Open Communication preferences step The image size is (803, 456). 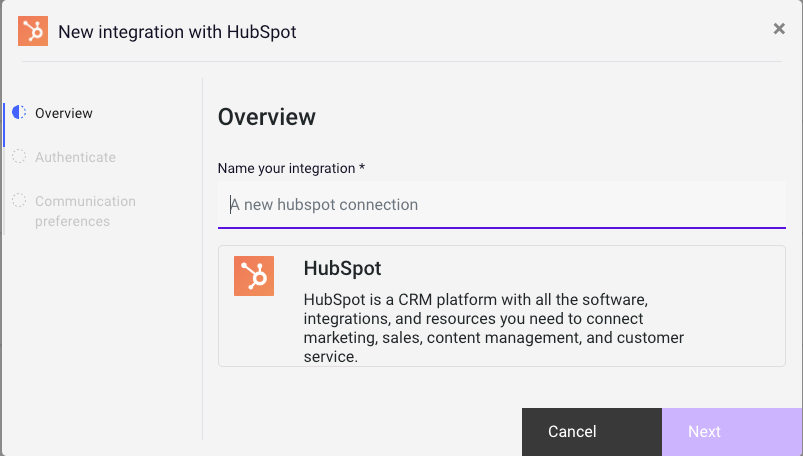coord(85,211)
